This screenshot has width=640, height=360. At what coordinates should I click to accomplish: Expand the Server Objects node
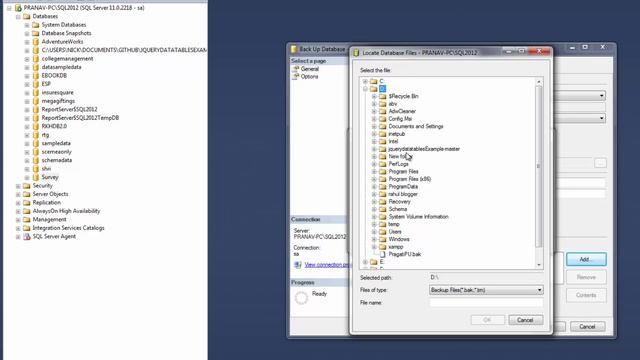[x=18, y=194]
